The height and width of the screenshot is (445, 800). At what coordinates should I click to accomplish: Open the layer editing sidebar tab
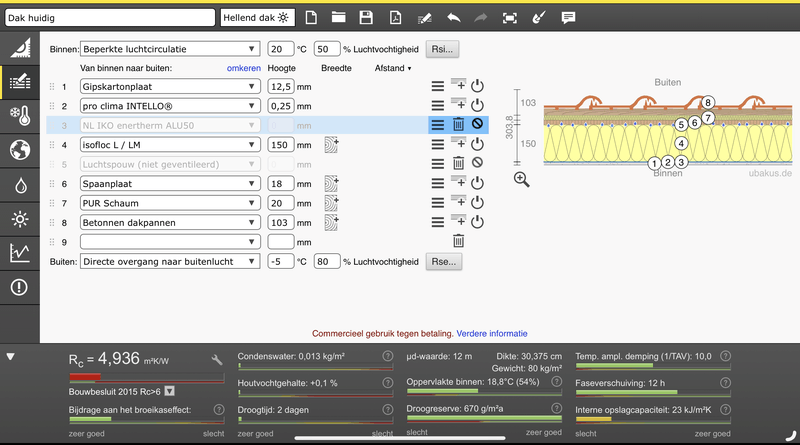(20, 82)
